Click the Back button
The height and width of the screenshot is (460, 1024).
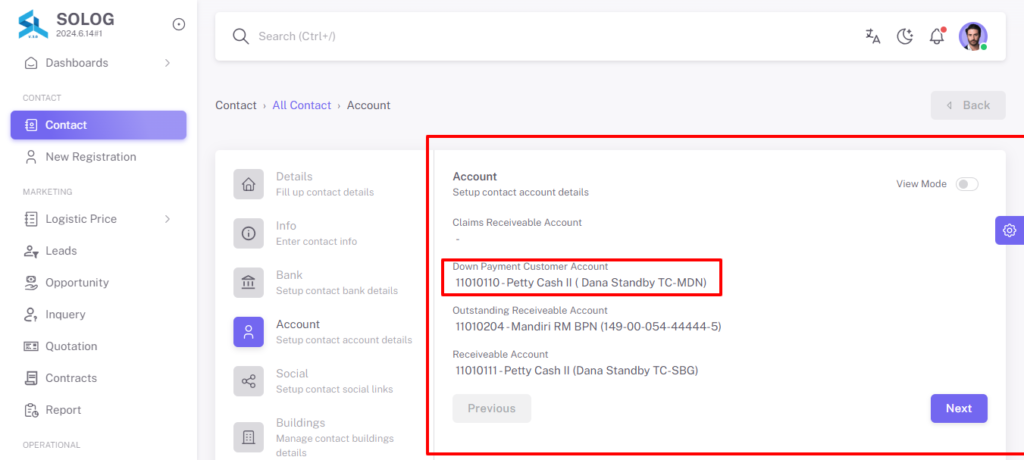(968, 105)
